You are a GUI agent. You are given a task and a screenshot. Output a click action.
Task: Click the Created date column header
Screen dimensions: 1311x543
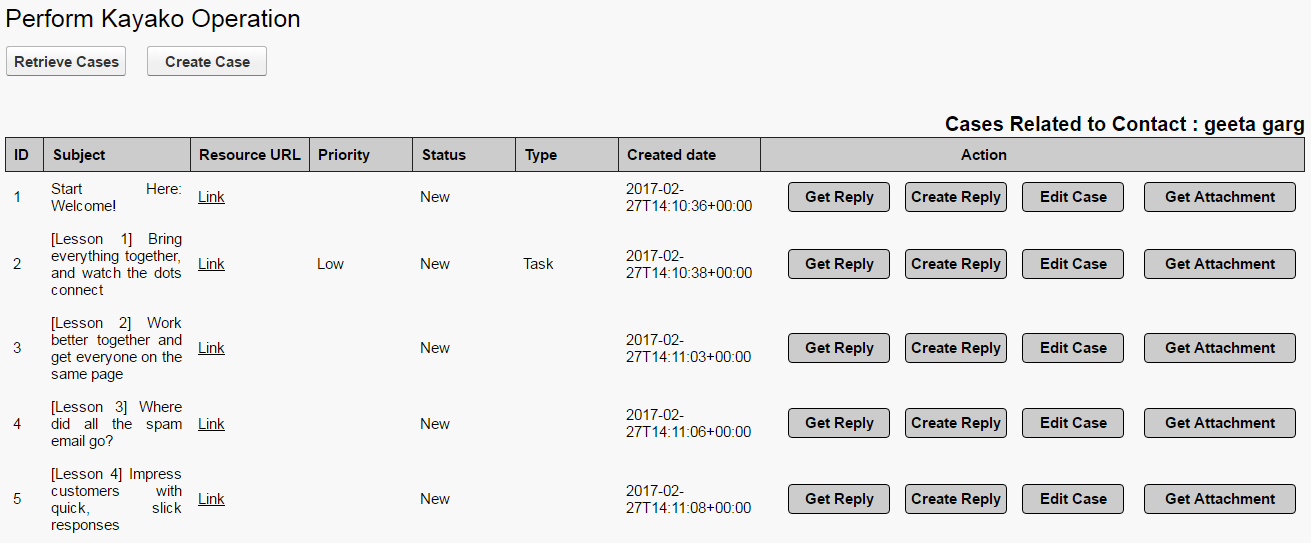tap(671, 155)
